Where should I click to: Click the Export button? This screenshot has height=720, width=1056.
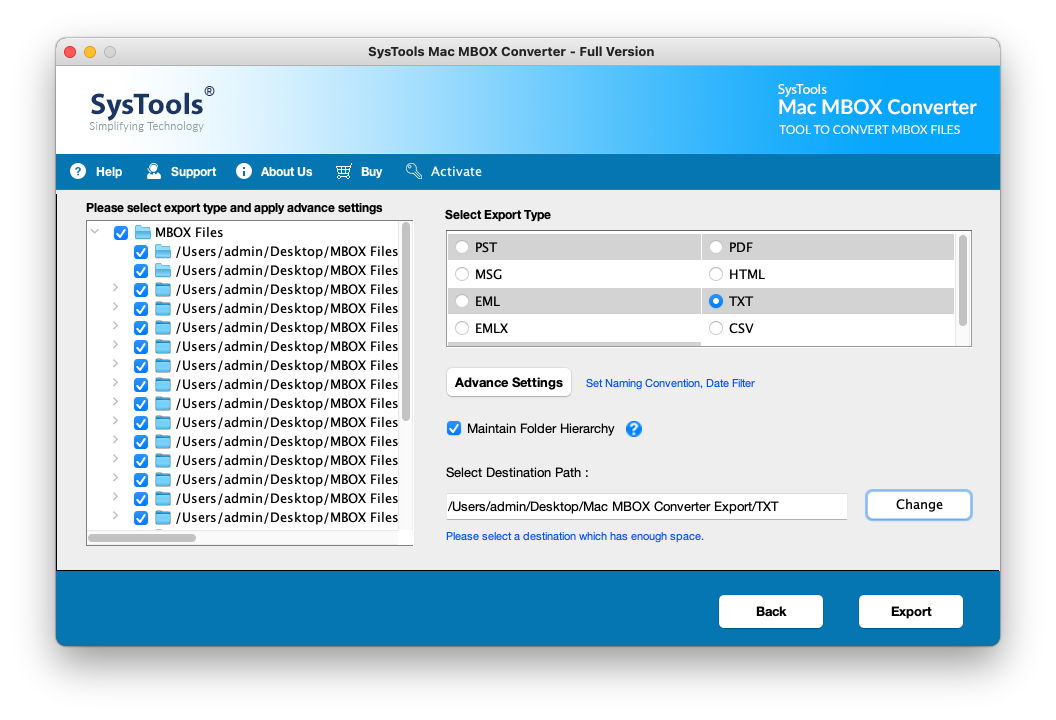coord(911,612)
